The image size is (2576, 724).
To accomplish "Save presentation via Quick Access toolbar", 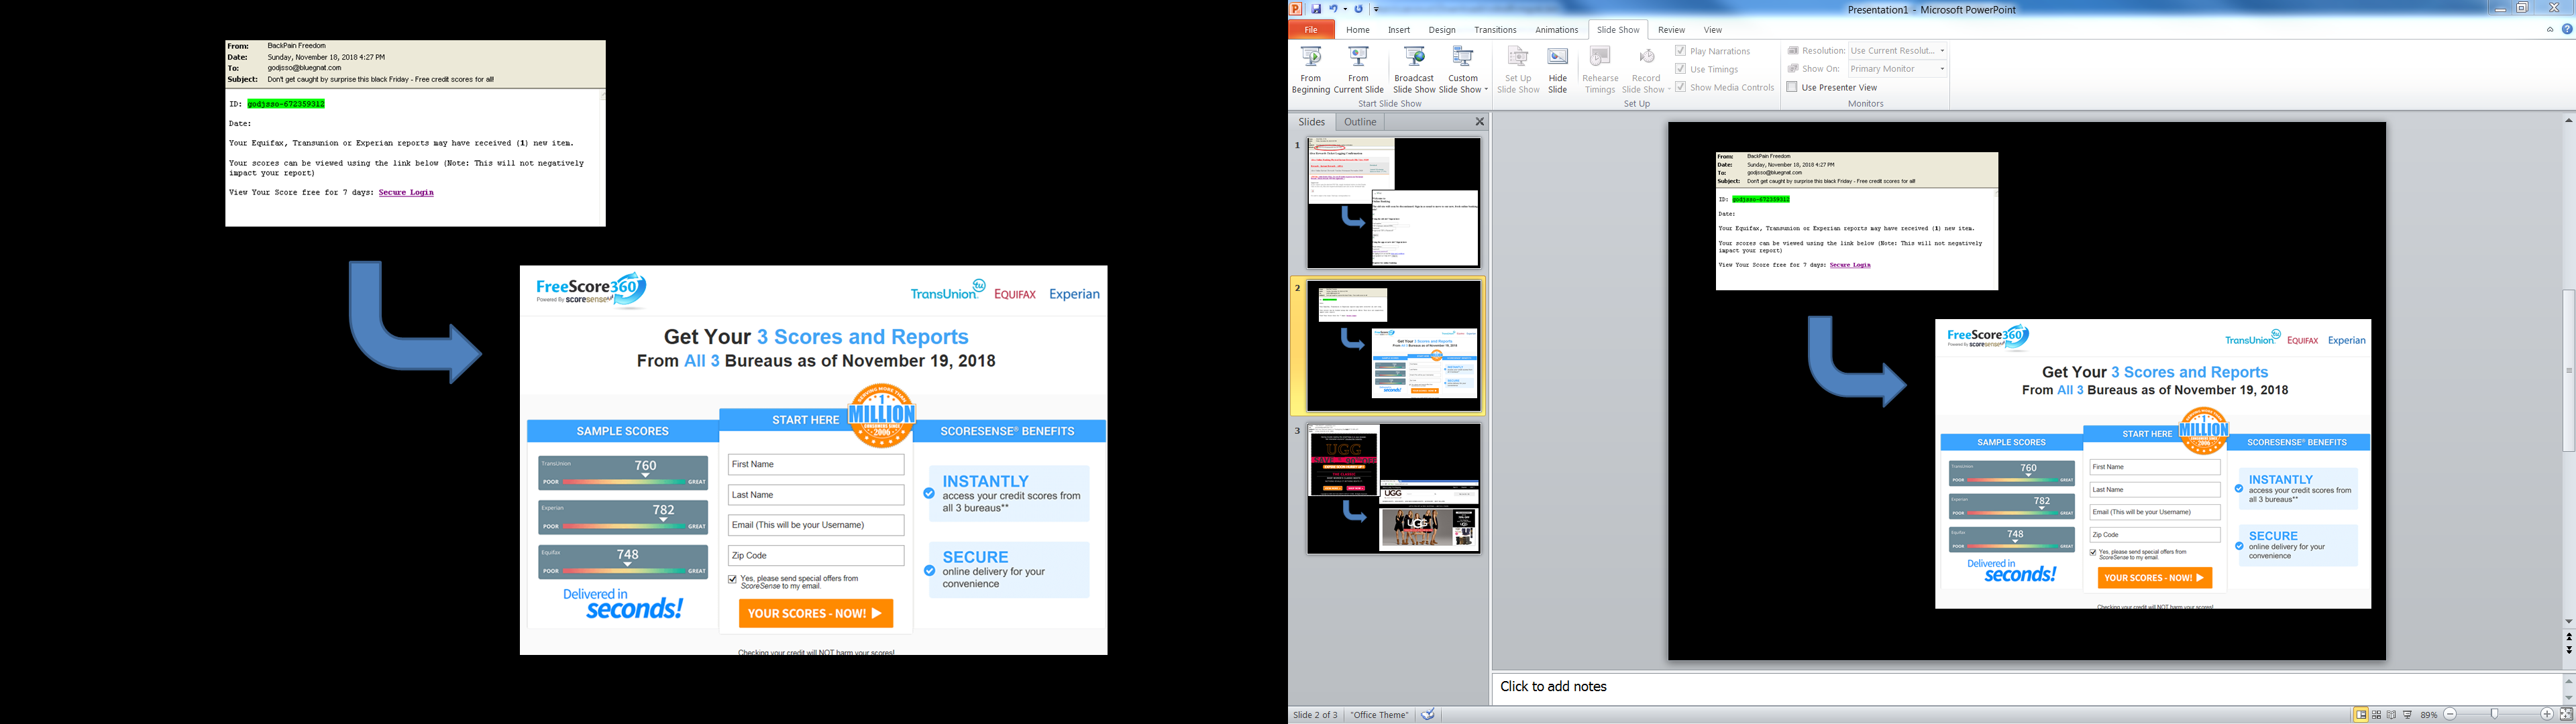I will [x=1316, y=9].
